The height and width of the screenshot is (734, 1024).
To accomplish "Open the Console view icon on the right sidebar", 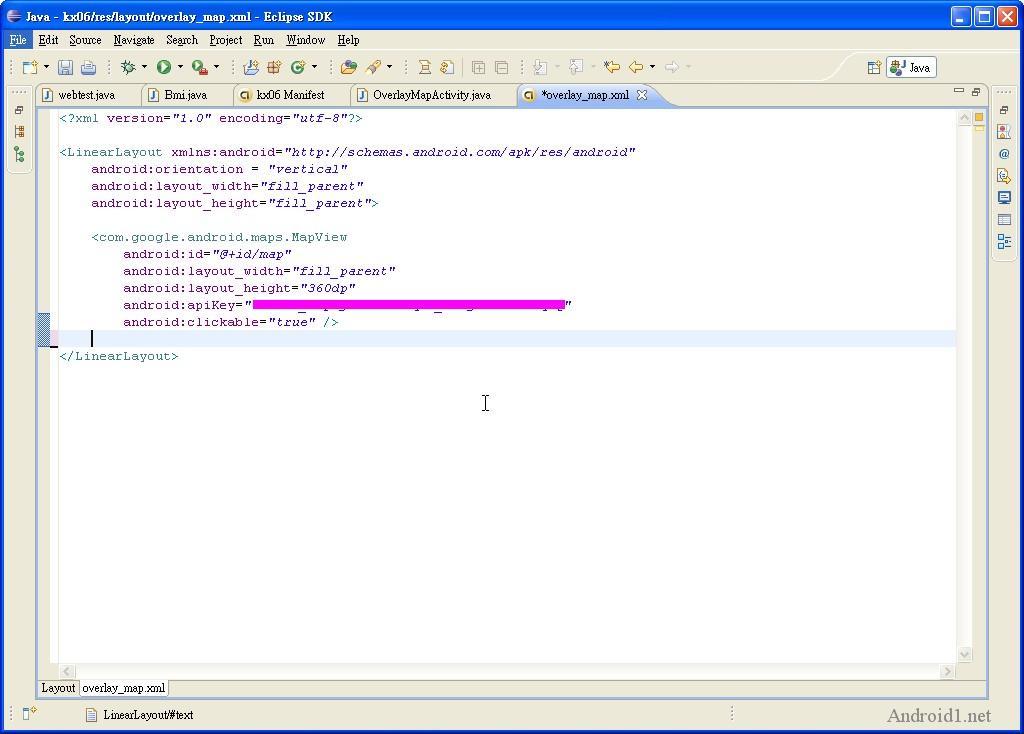I will click(1004, 198).
